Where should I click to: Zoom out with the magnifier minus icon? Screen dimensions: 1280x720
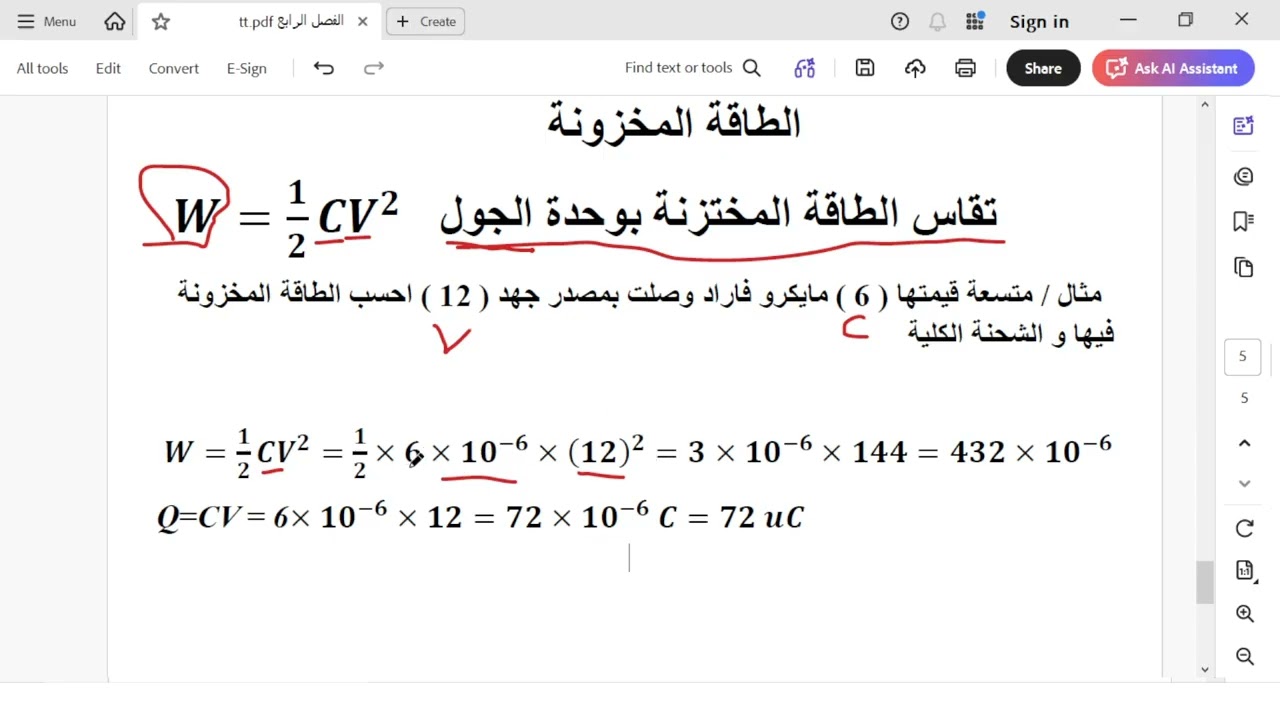[1244, 656]
